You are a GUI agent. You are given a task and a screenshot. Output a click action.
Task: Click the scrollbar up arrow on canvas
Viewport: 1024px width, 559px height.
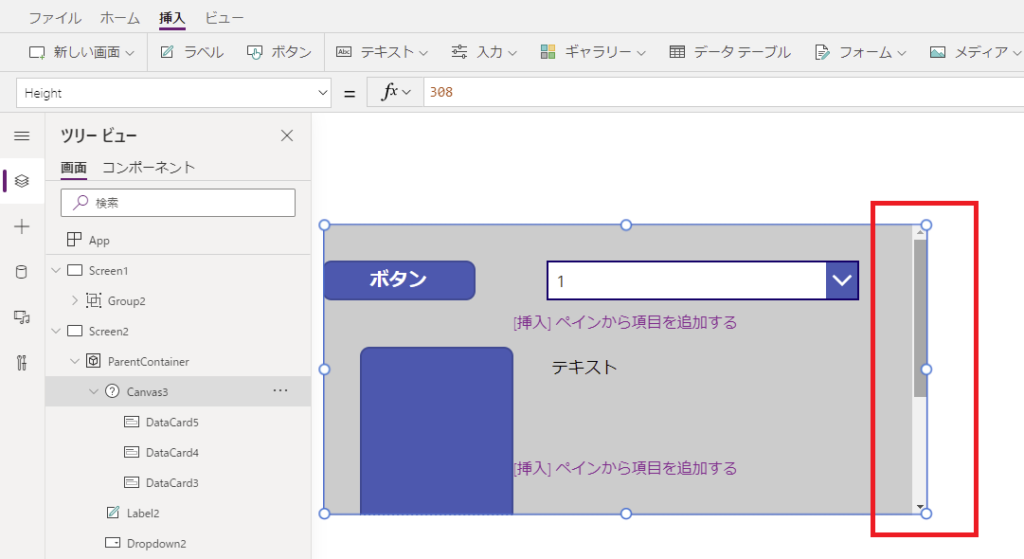pos(920,232)
